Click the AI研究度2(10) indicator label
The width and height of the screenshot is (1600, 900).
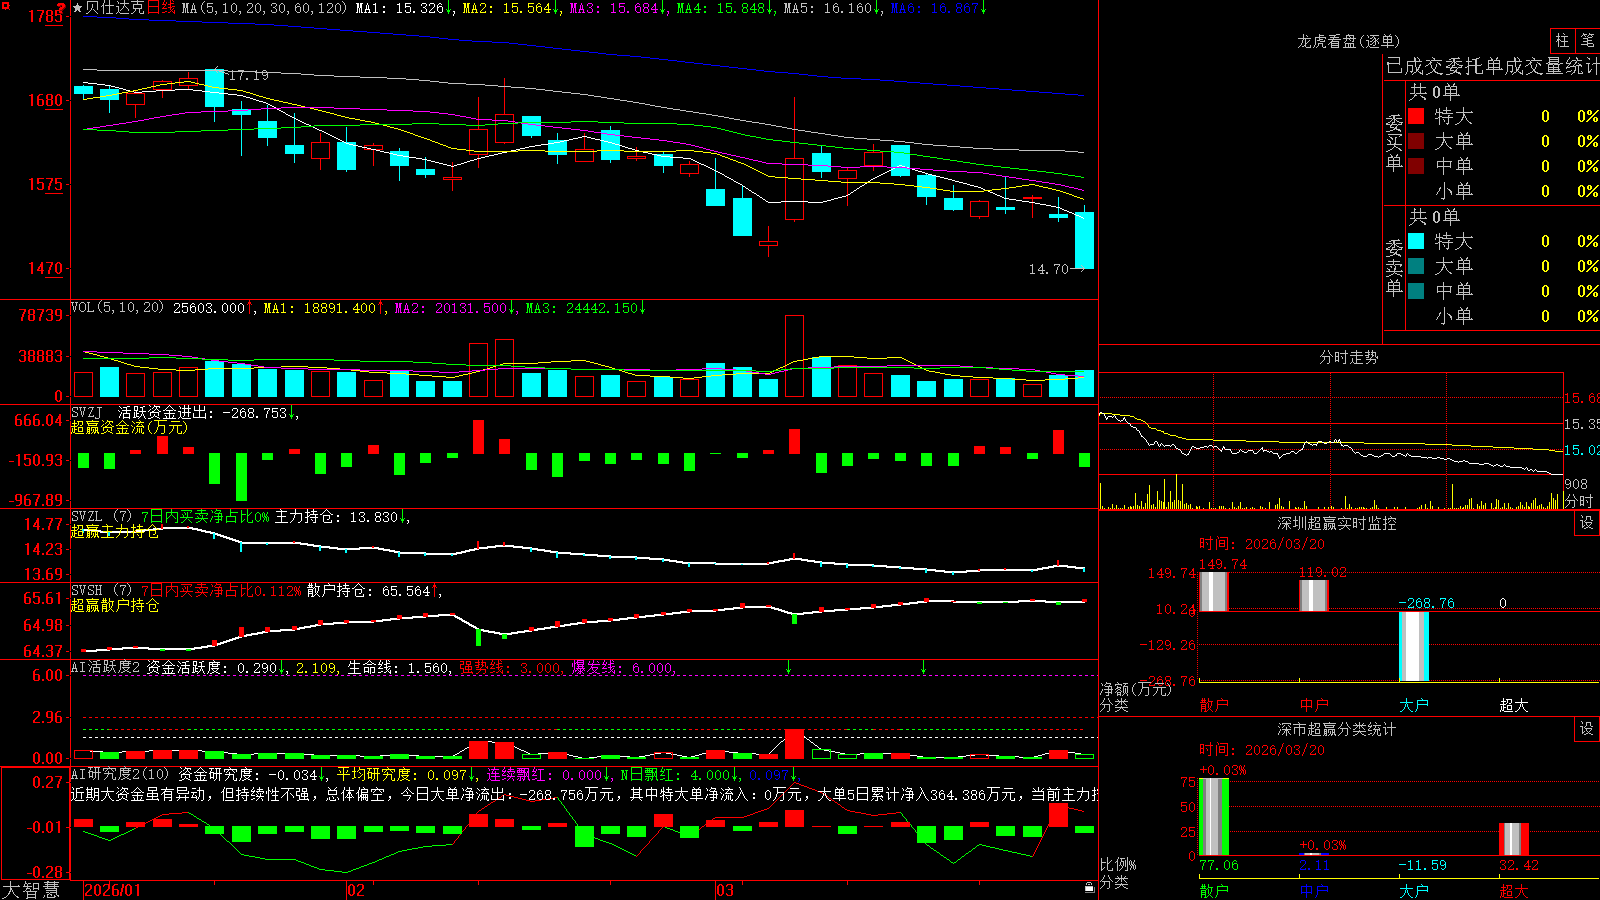pyautogui.click(x=120, y=774)
